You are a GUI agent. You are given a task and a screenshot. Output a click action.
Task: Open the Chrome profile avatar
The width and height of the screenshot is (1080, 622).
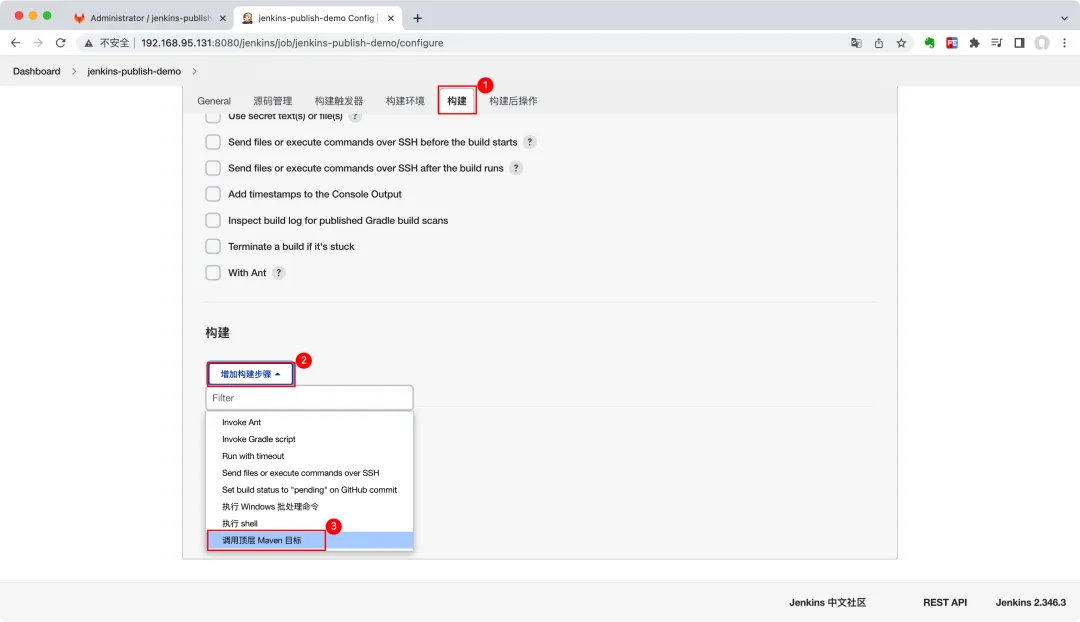click(1042, 43)
